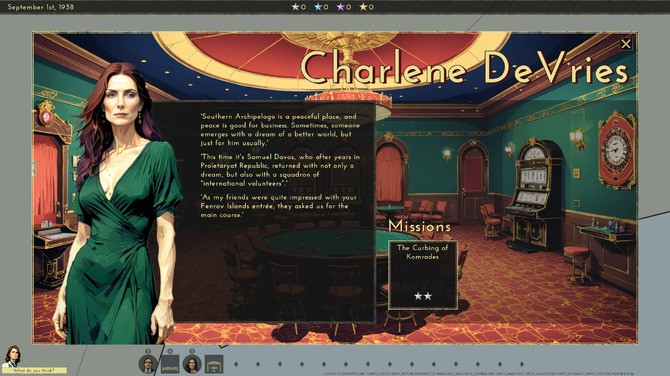Image resolution: width=670 pixels, height=376 pixels.
Task: Click the last diamond timeline marker
Action: click(x=522, y=364)
